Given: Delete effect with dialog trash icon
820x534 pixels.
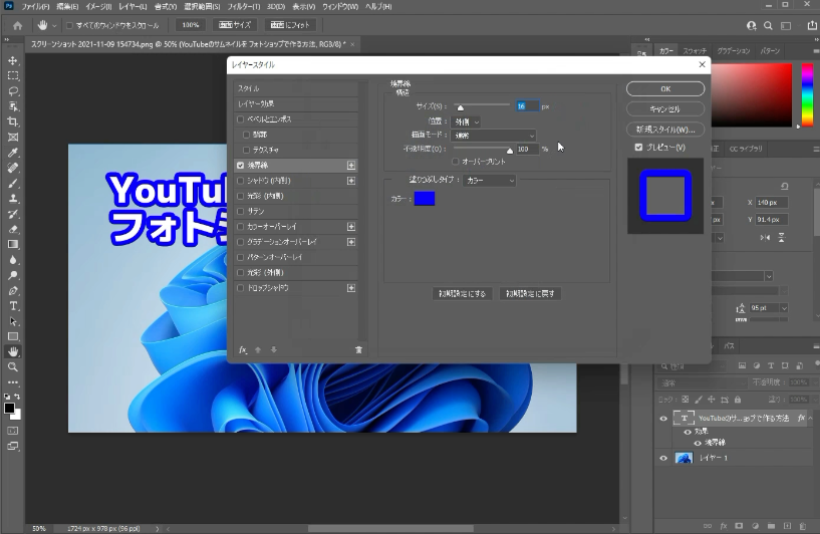Looking at the screenshot, I should click(359, 349).
